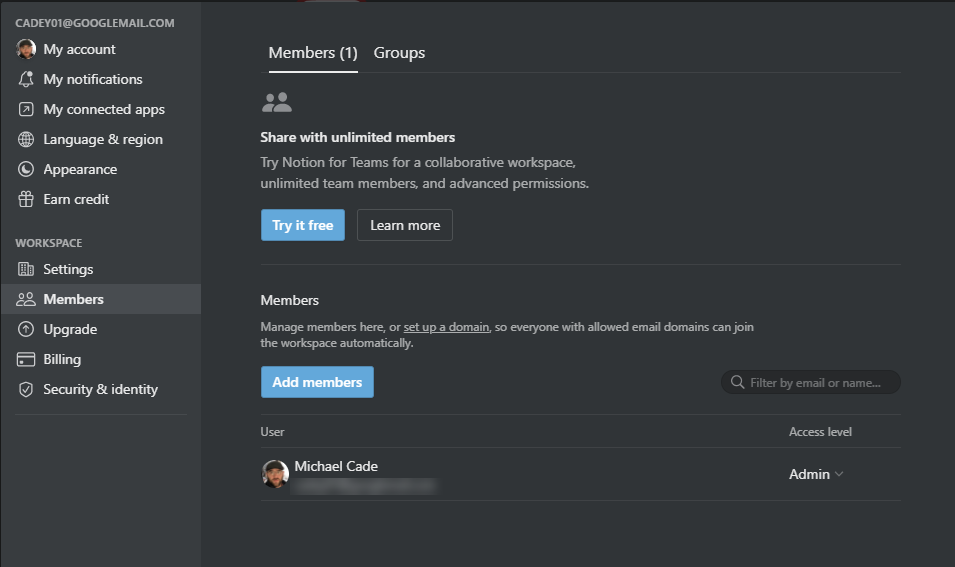This screenshot has height=567, width=955.
Task: Click the gift icon for Earn credit
Action: 26,199
